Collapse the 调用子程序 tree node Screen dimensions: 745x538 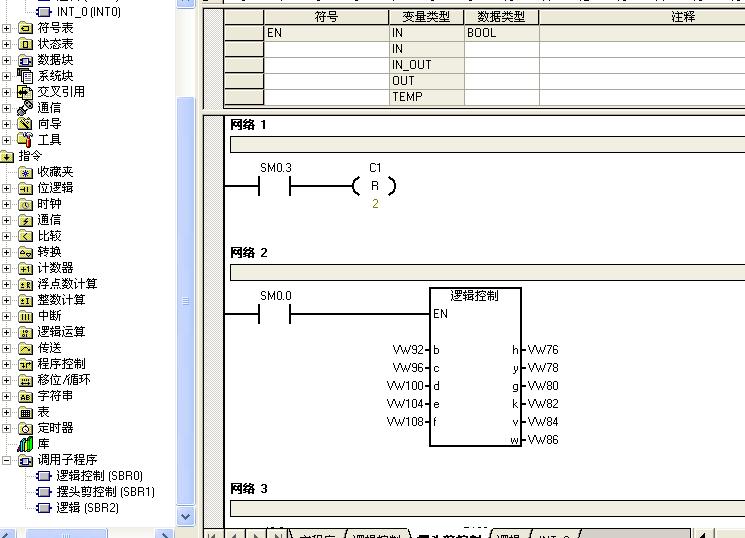(8, 460)
